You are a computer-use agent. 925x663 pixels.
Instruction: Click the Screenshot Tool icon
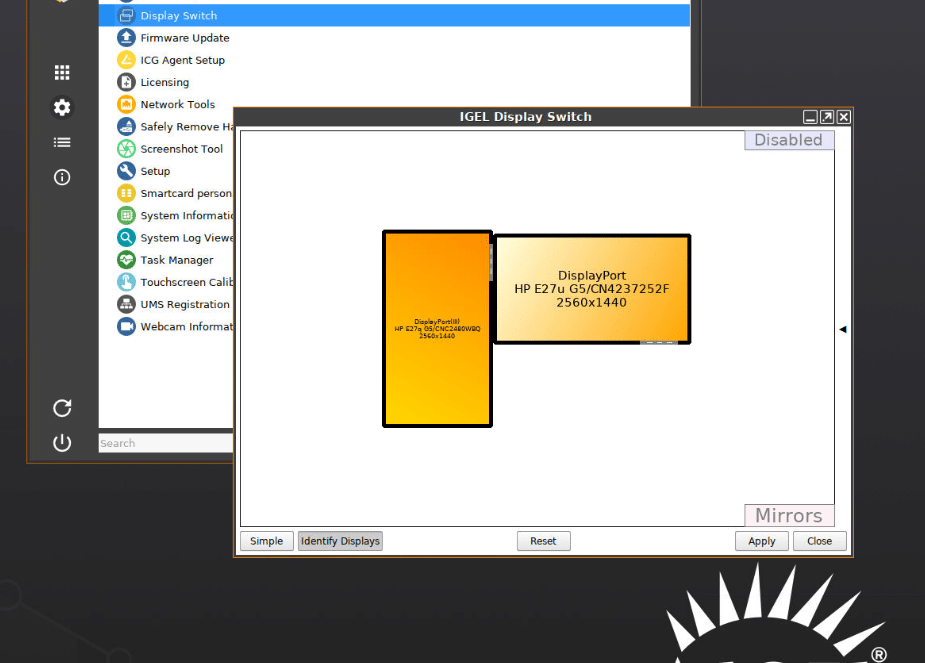click(126, 149)
